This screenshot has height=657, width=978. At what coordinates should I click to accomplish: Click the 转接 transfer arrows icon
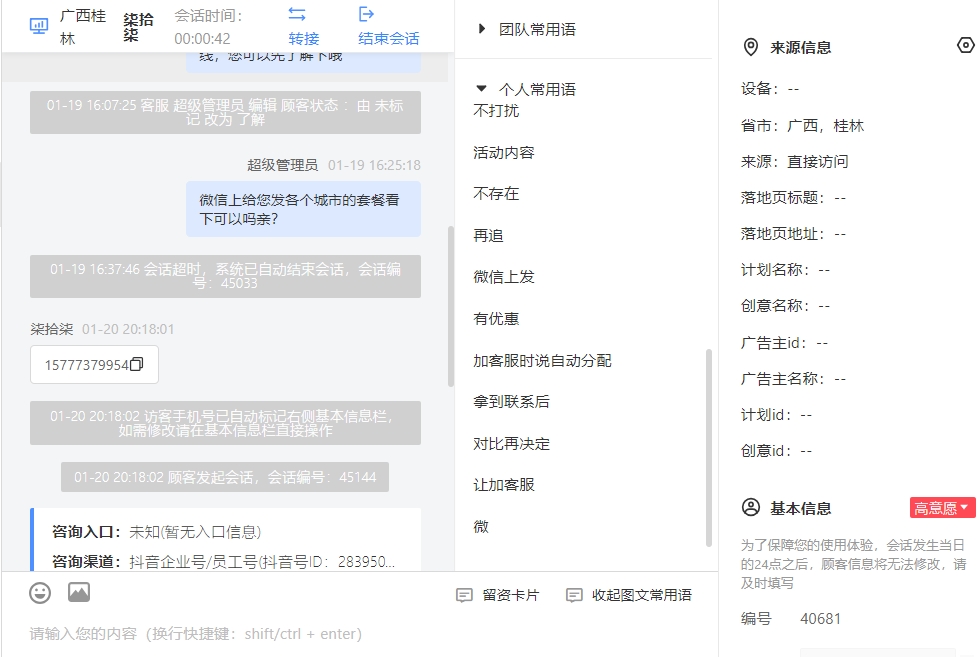[x=297, y=14]
